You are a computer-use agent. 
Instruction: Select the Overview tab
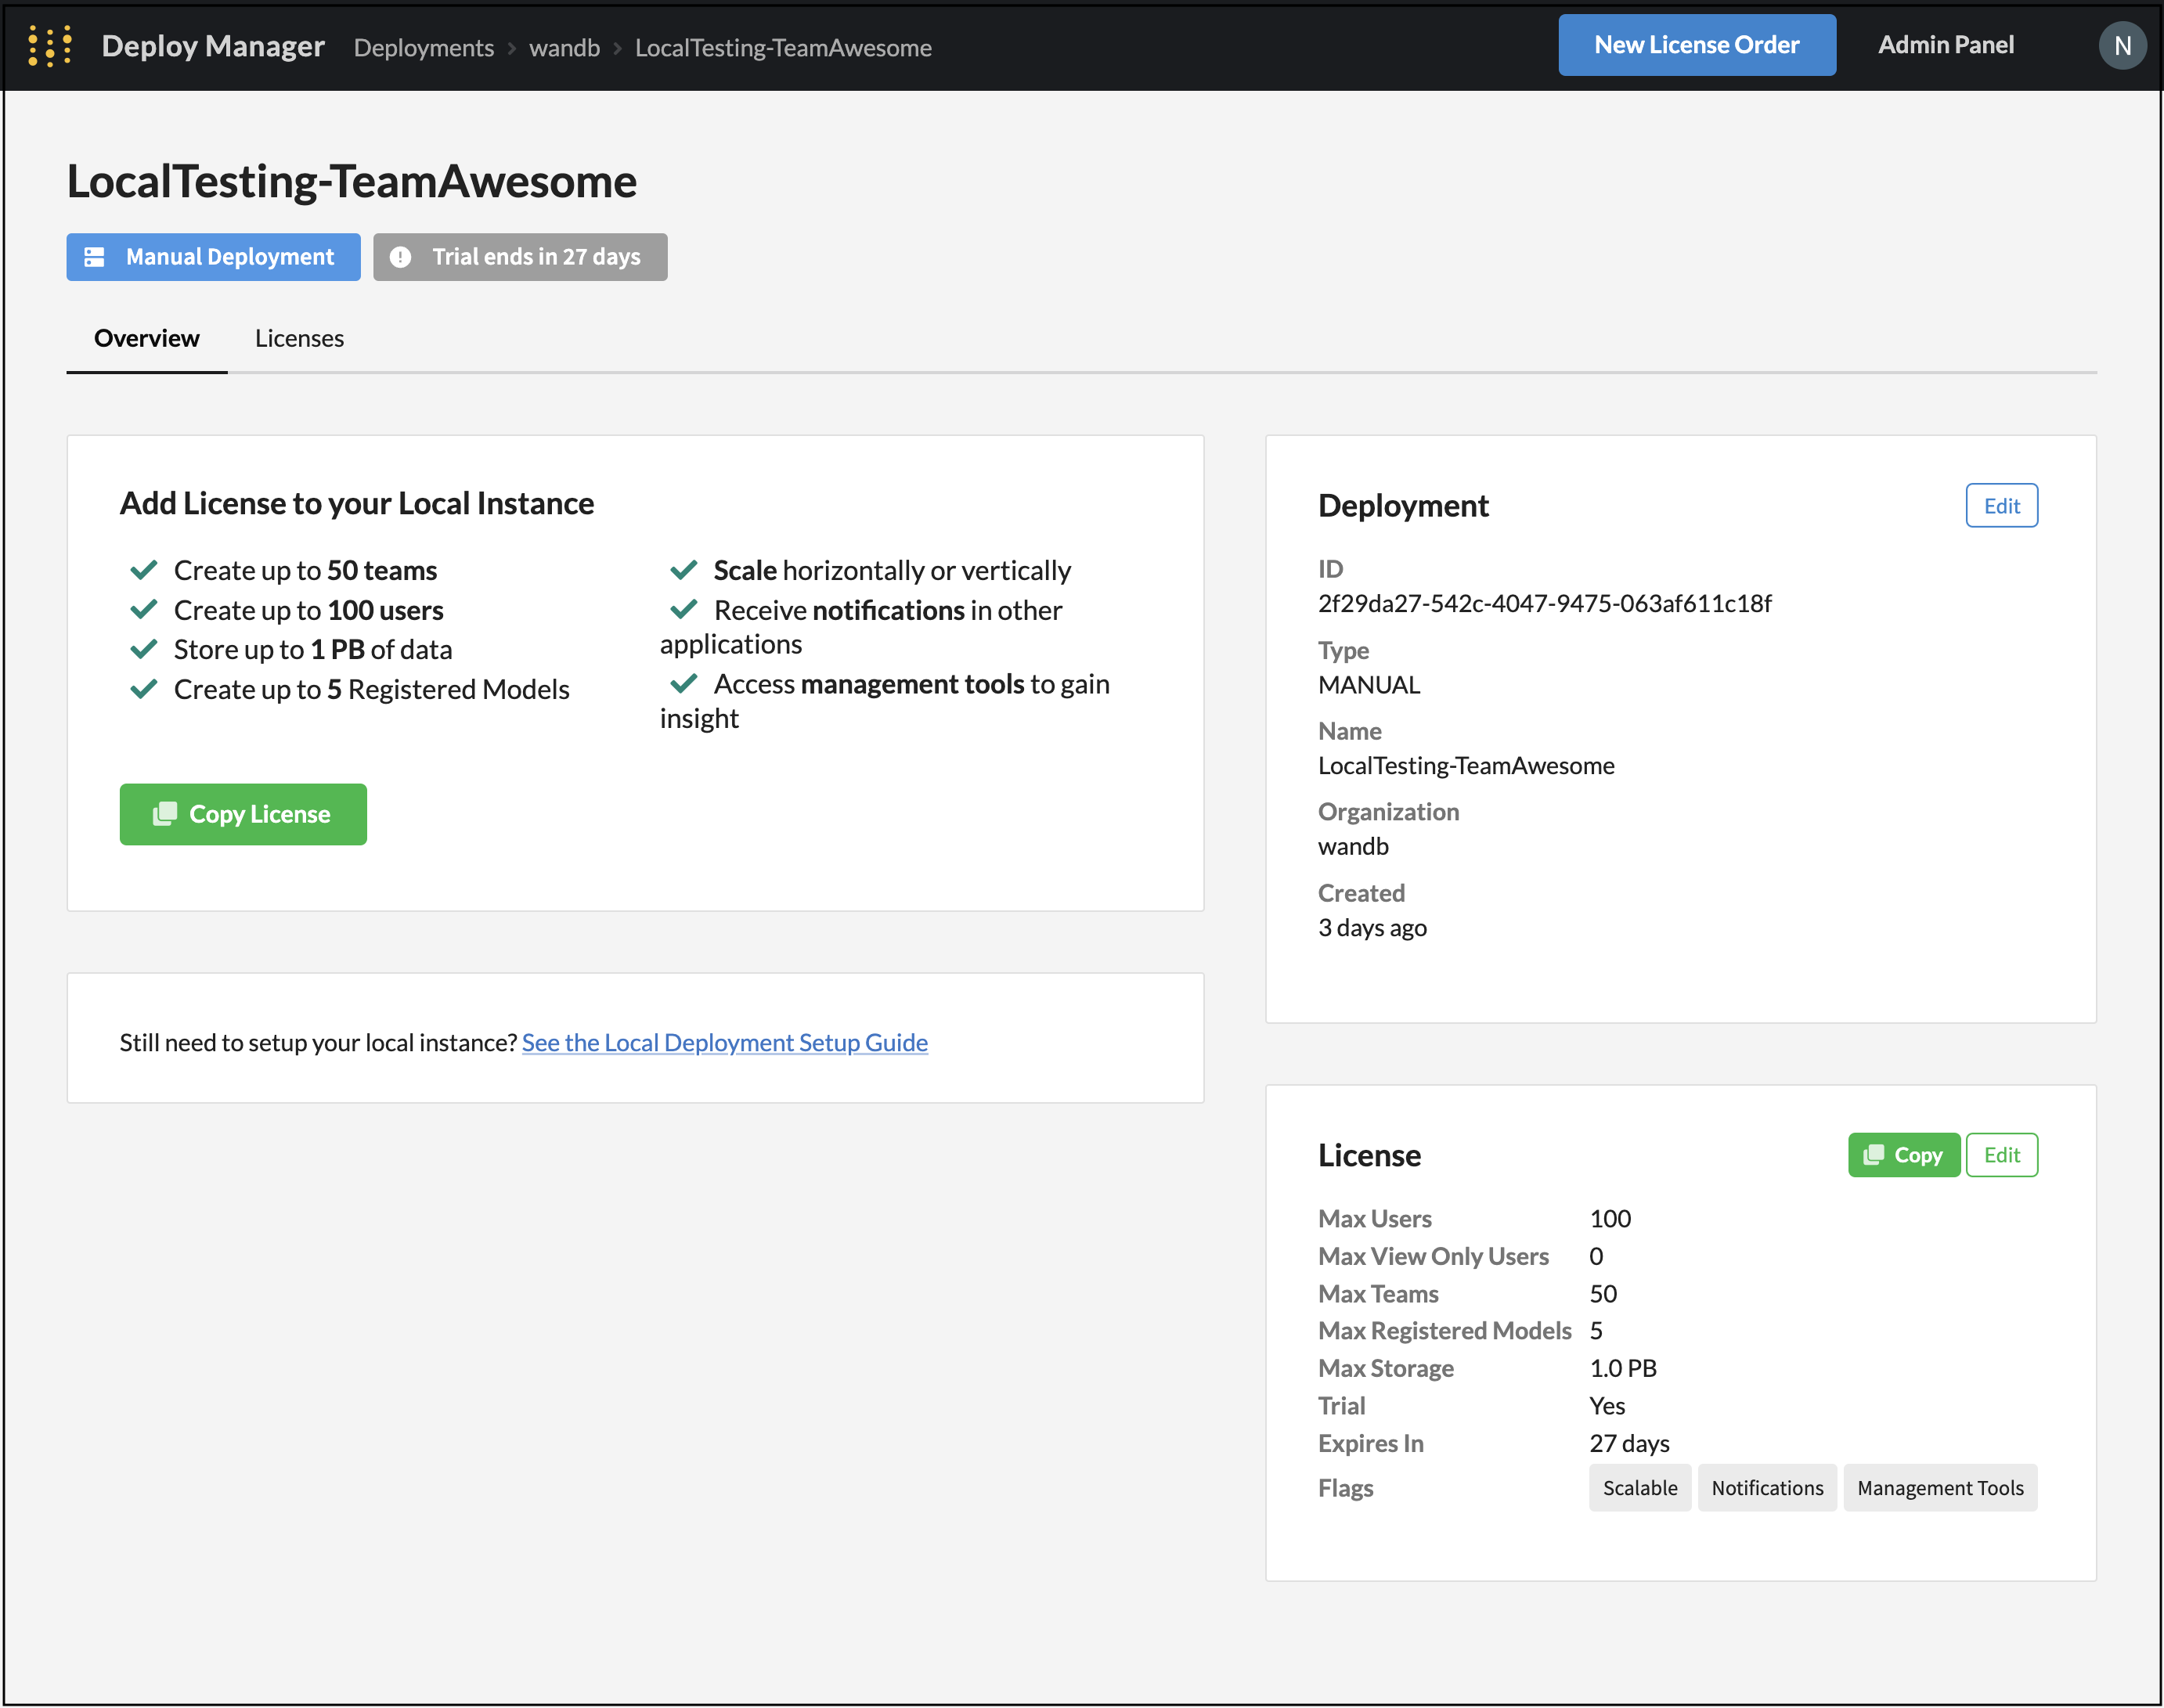[146, 338]
